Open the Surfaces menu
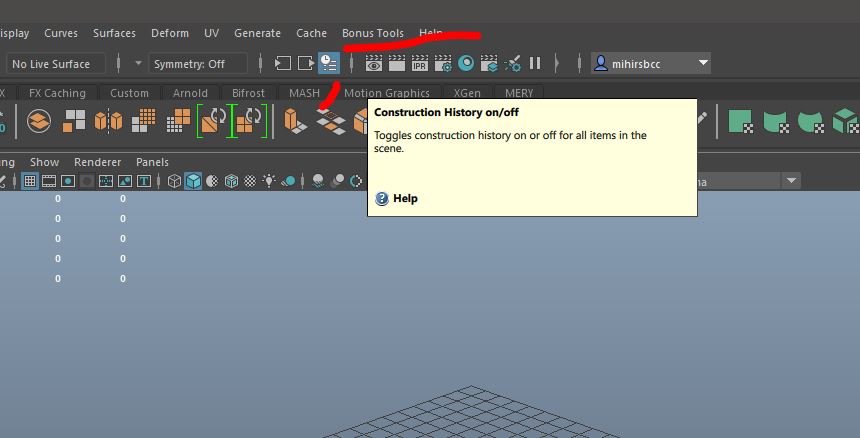This screenshot has height=438, width=860. tap(114, 33)
